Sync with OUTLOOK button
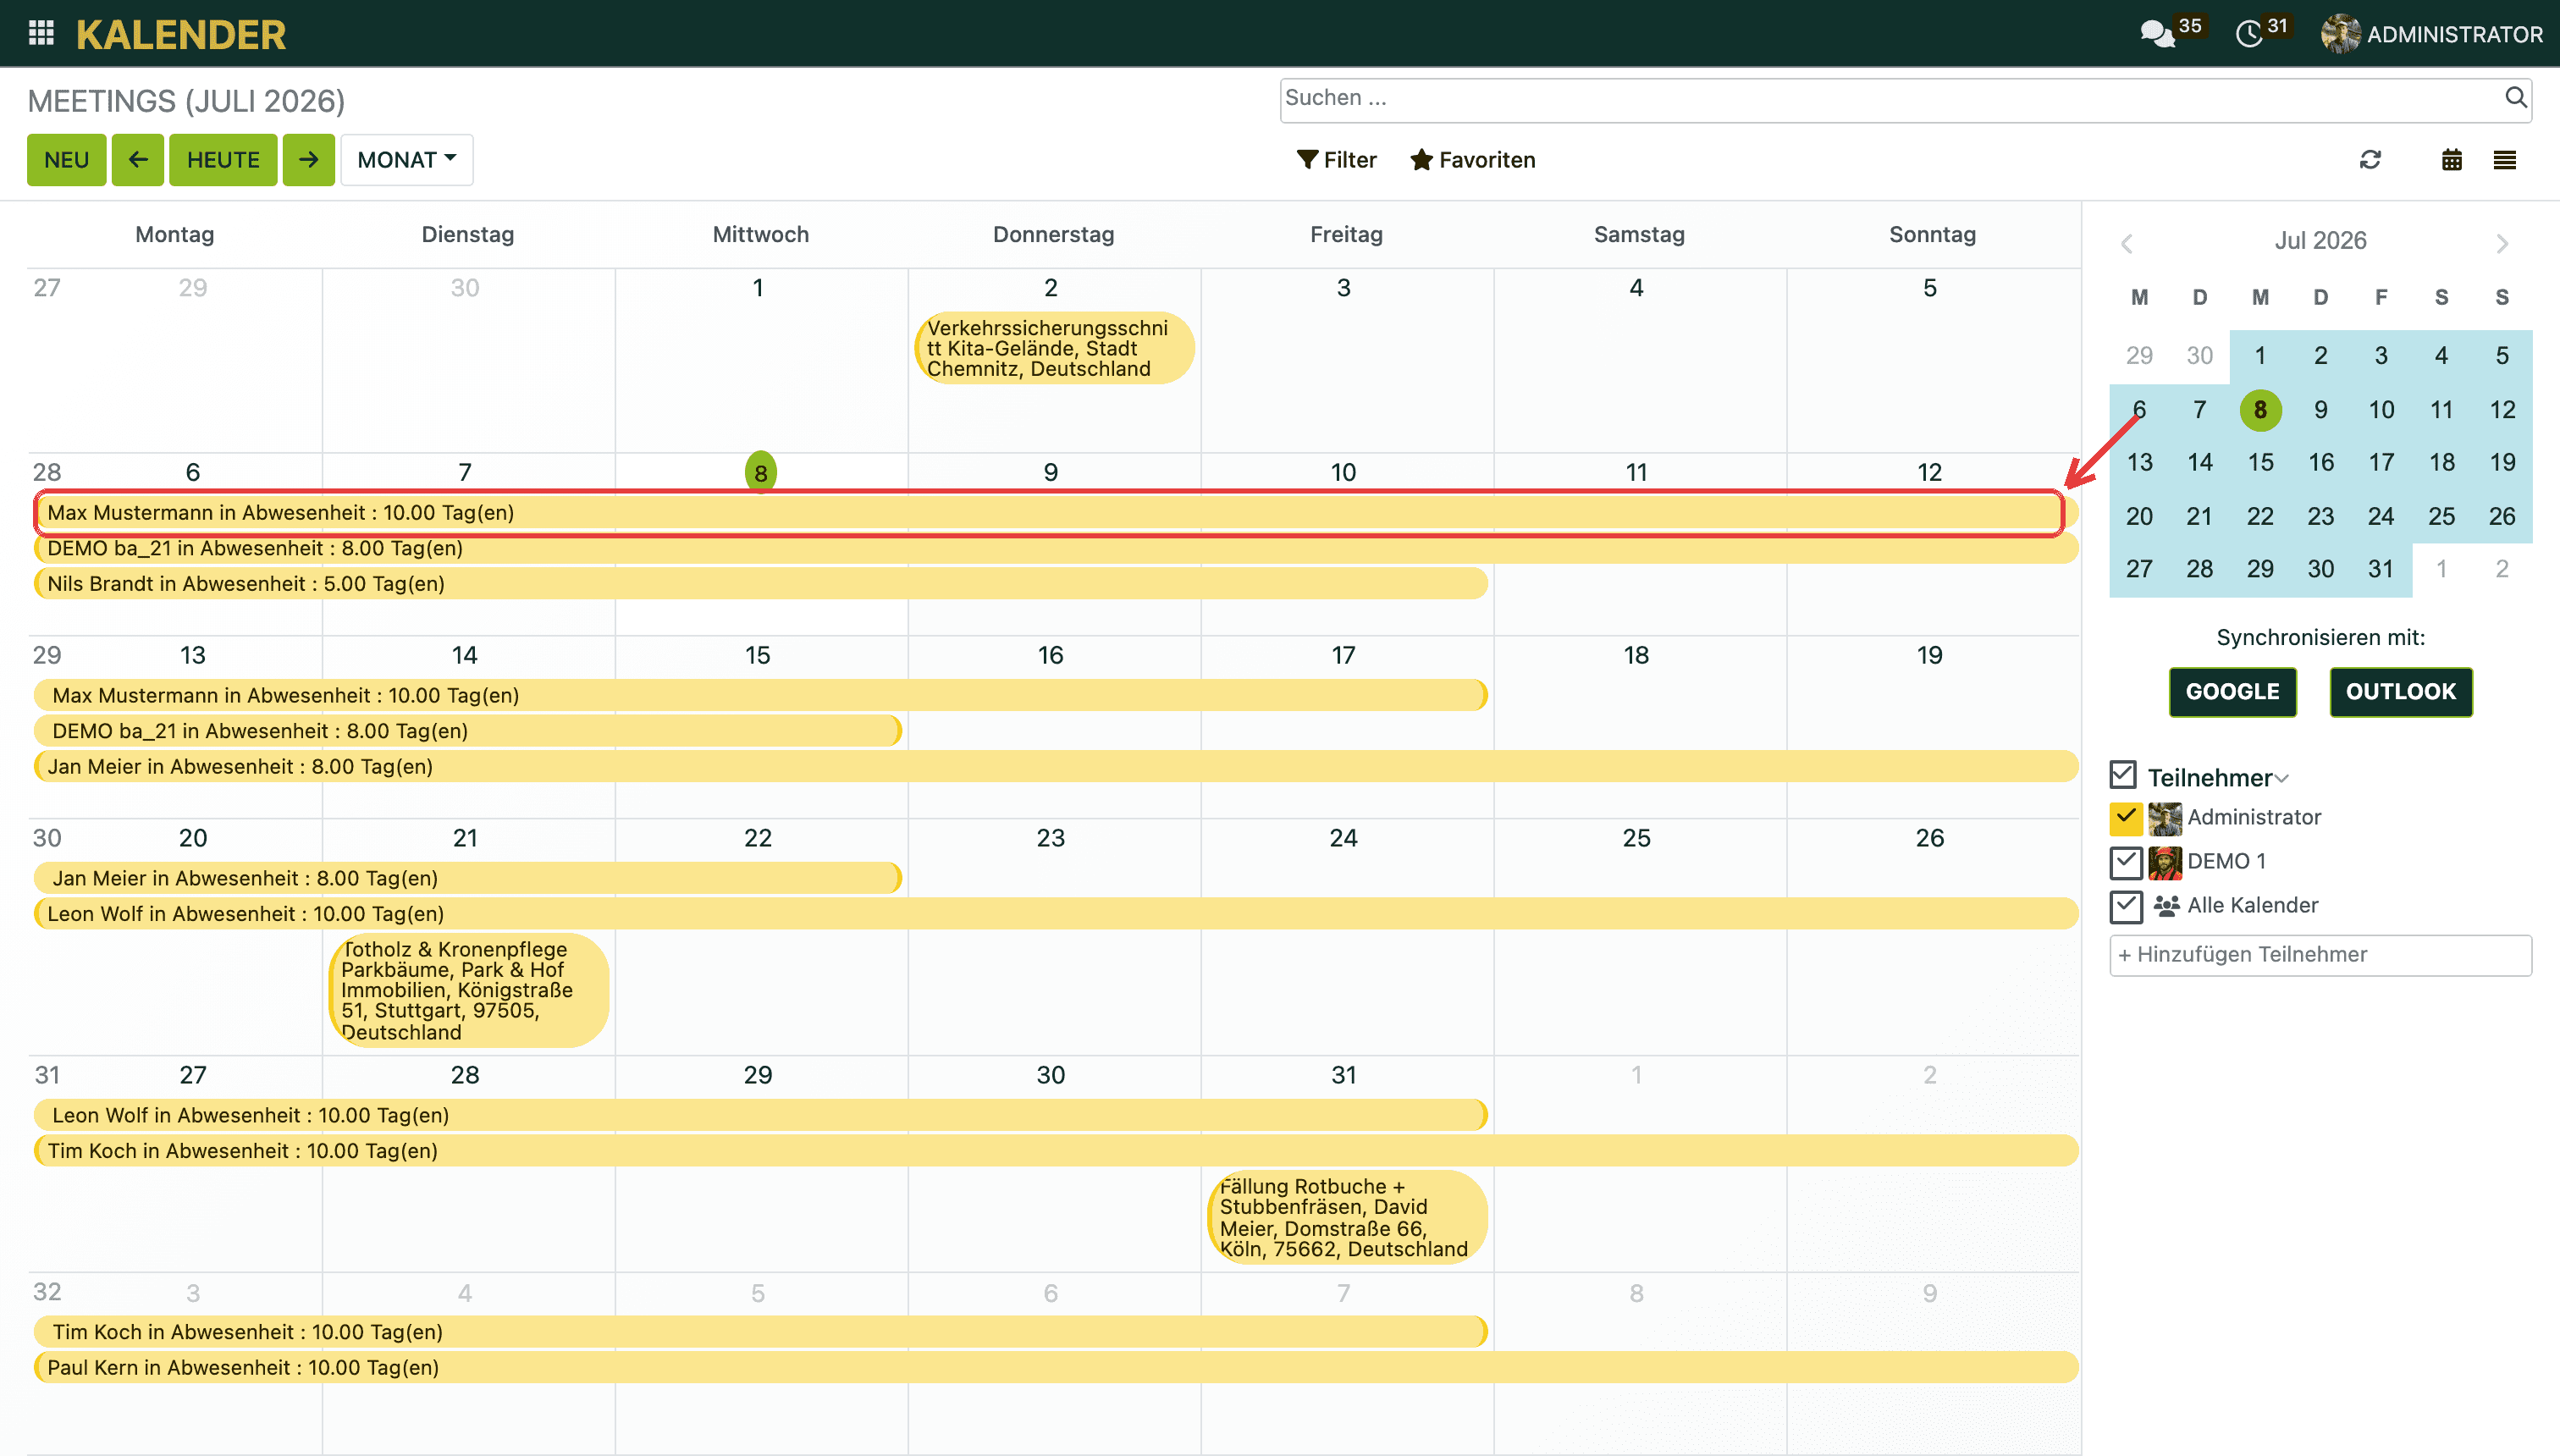Viewport: 2560px width, 1456px height. (2400, 692)
